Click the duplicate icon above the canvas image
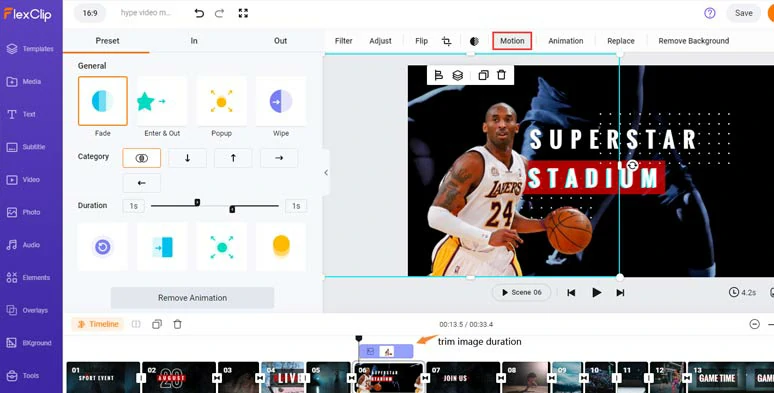 [483, 75]
